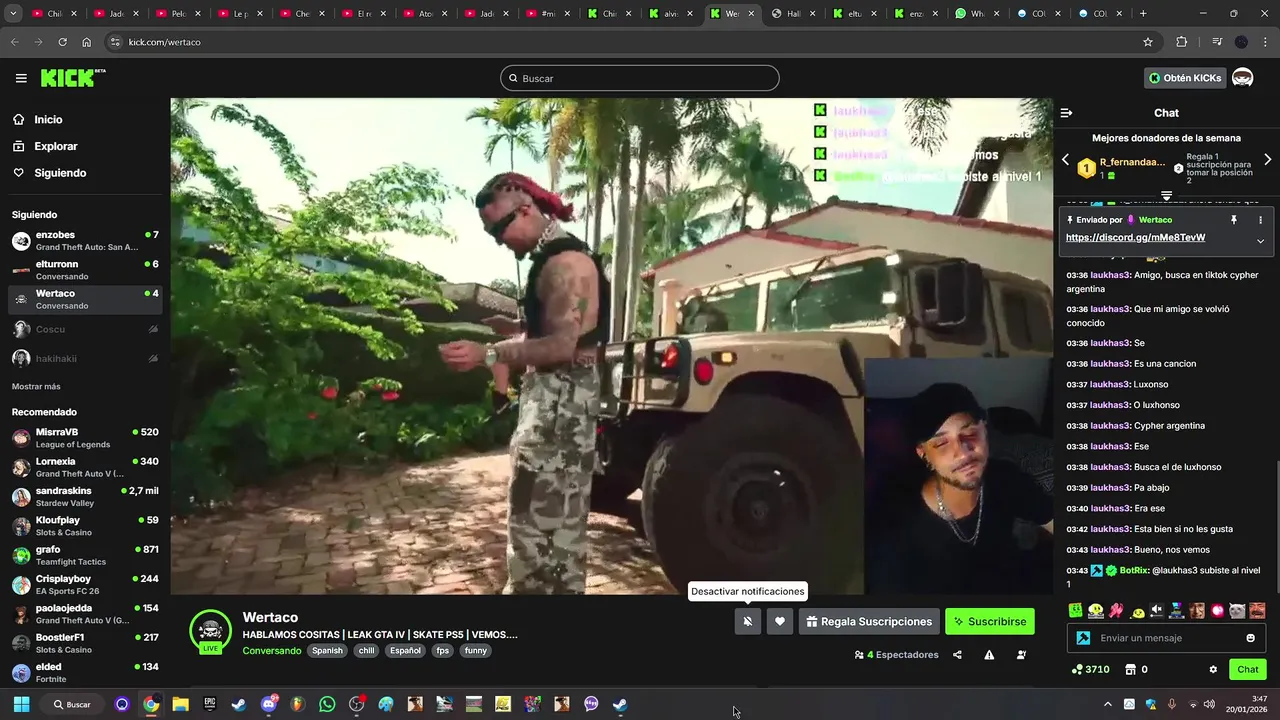Toggle the follow heart button
The image size is (1280, 720).
point(780,621)
